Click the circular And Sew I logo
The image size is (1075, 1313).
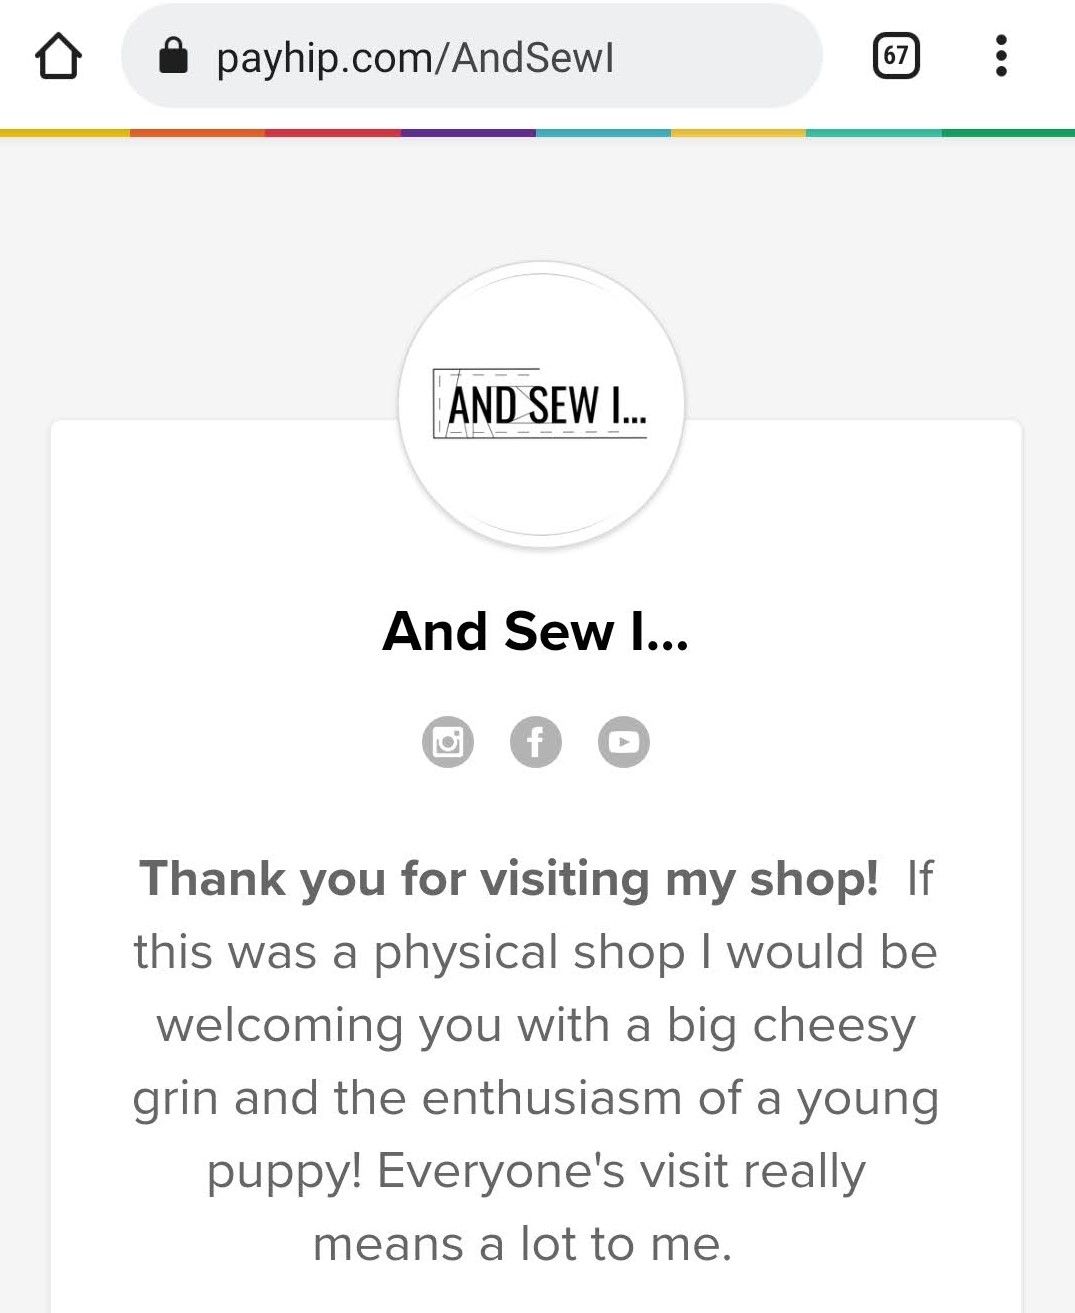541,405
